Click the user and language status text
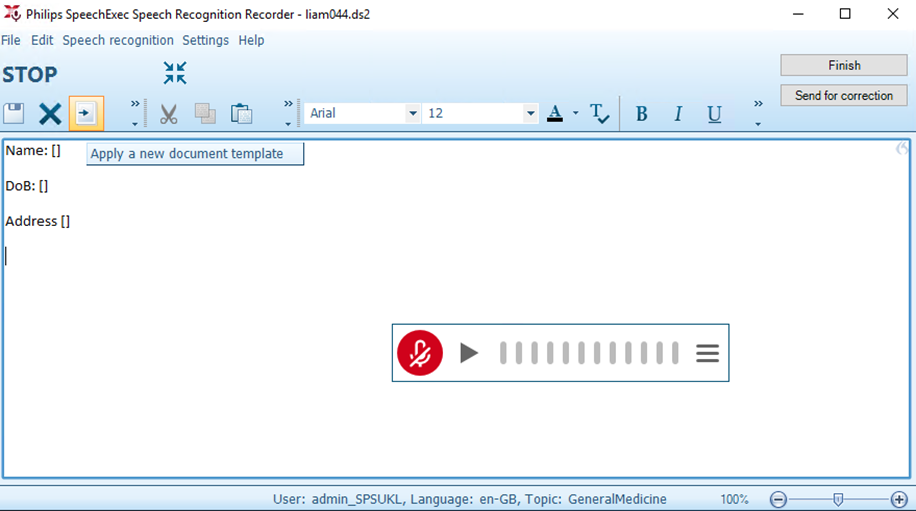Viewport: 916px width, 511px height. click(x=470, y=499)
